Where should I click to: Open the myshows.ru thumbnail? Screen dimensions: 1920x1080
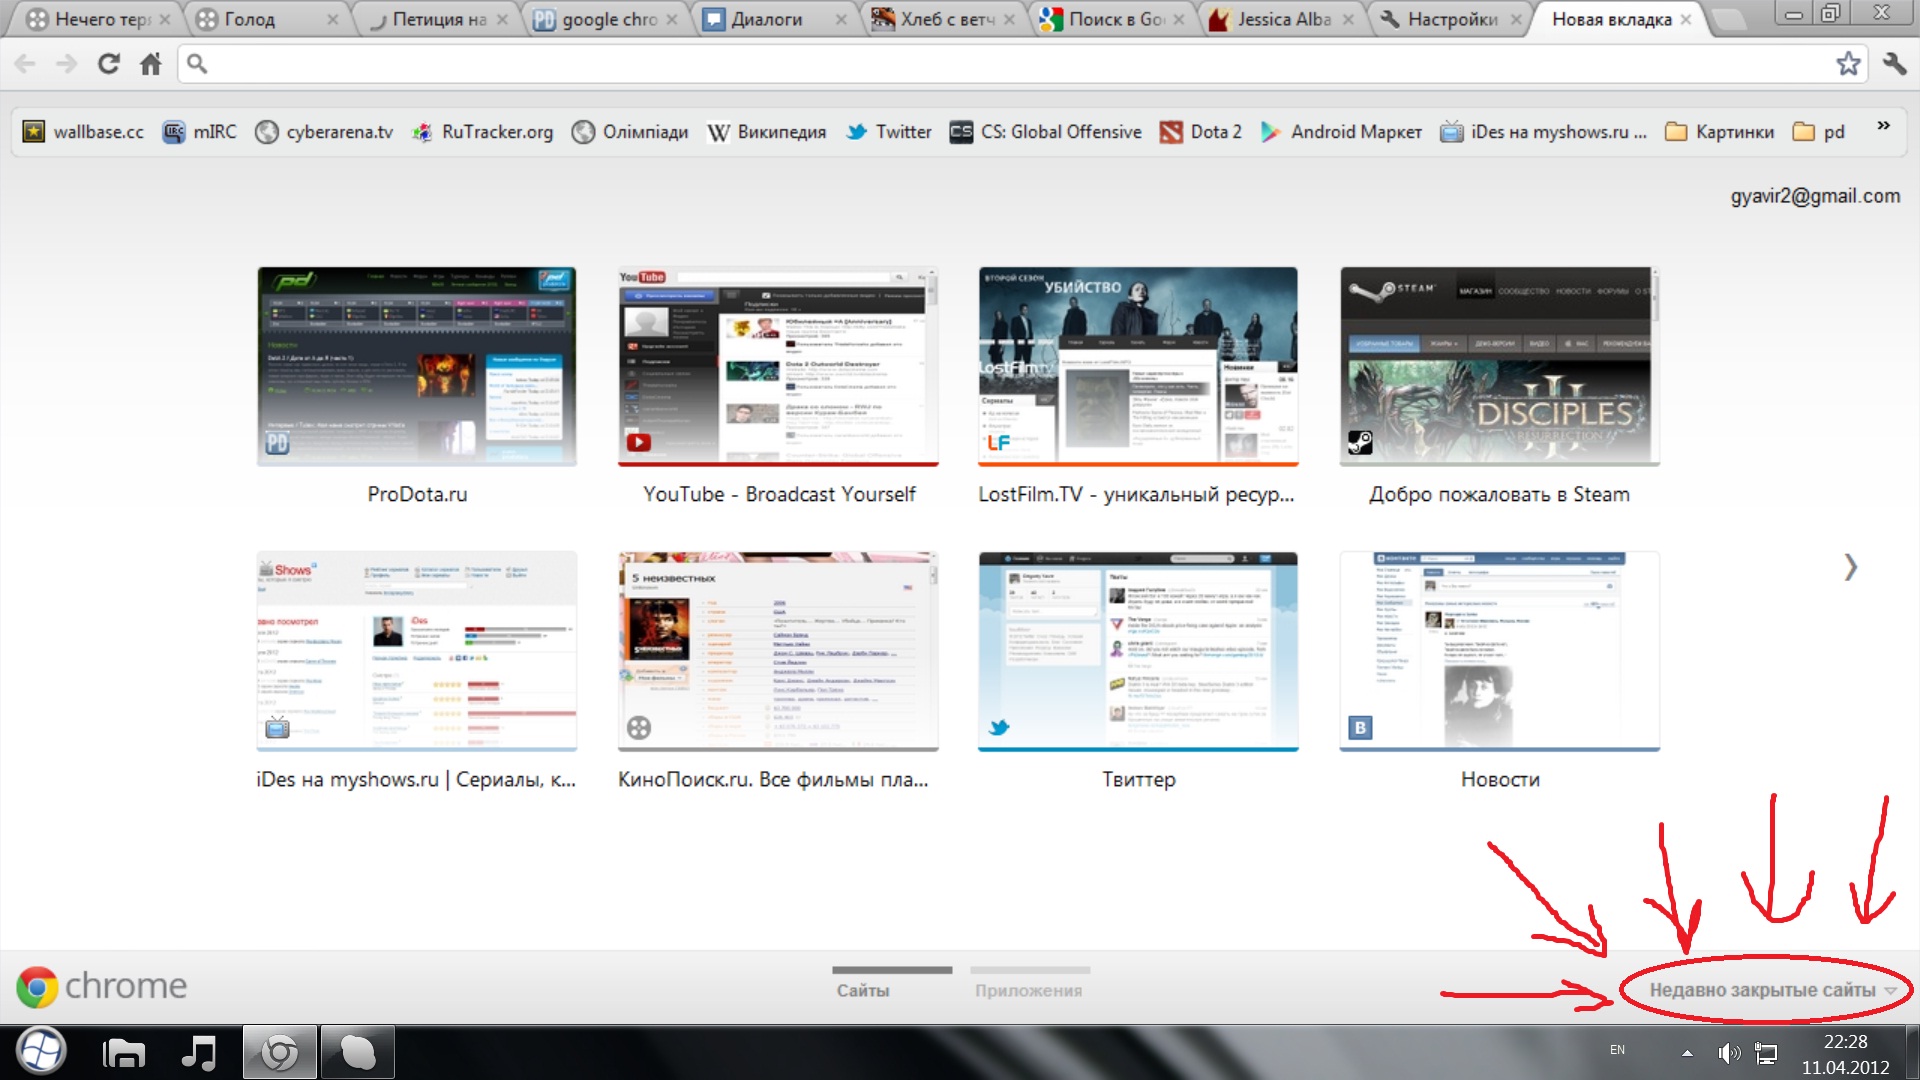tap(417, 651)
